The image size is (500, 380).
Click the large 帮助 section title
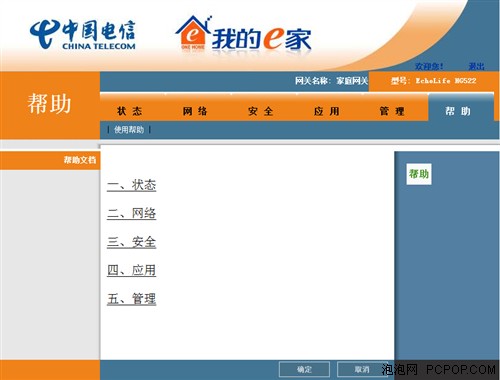(49, 104)
